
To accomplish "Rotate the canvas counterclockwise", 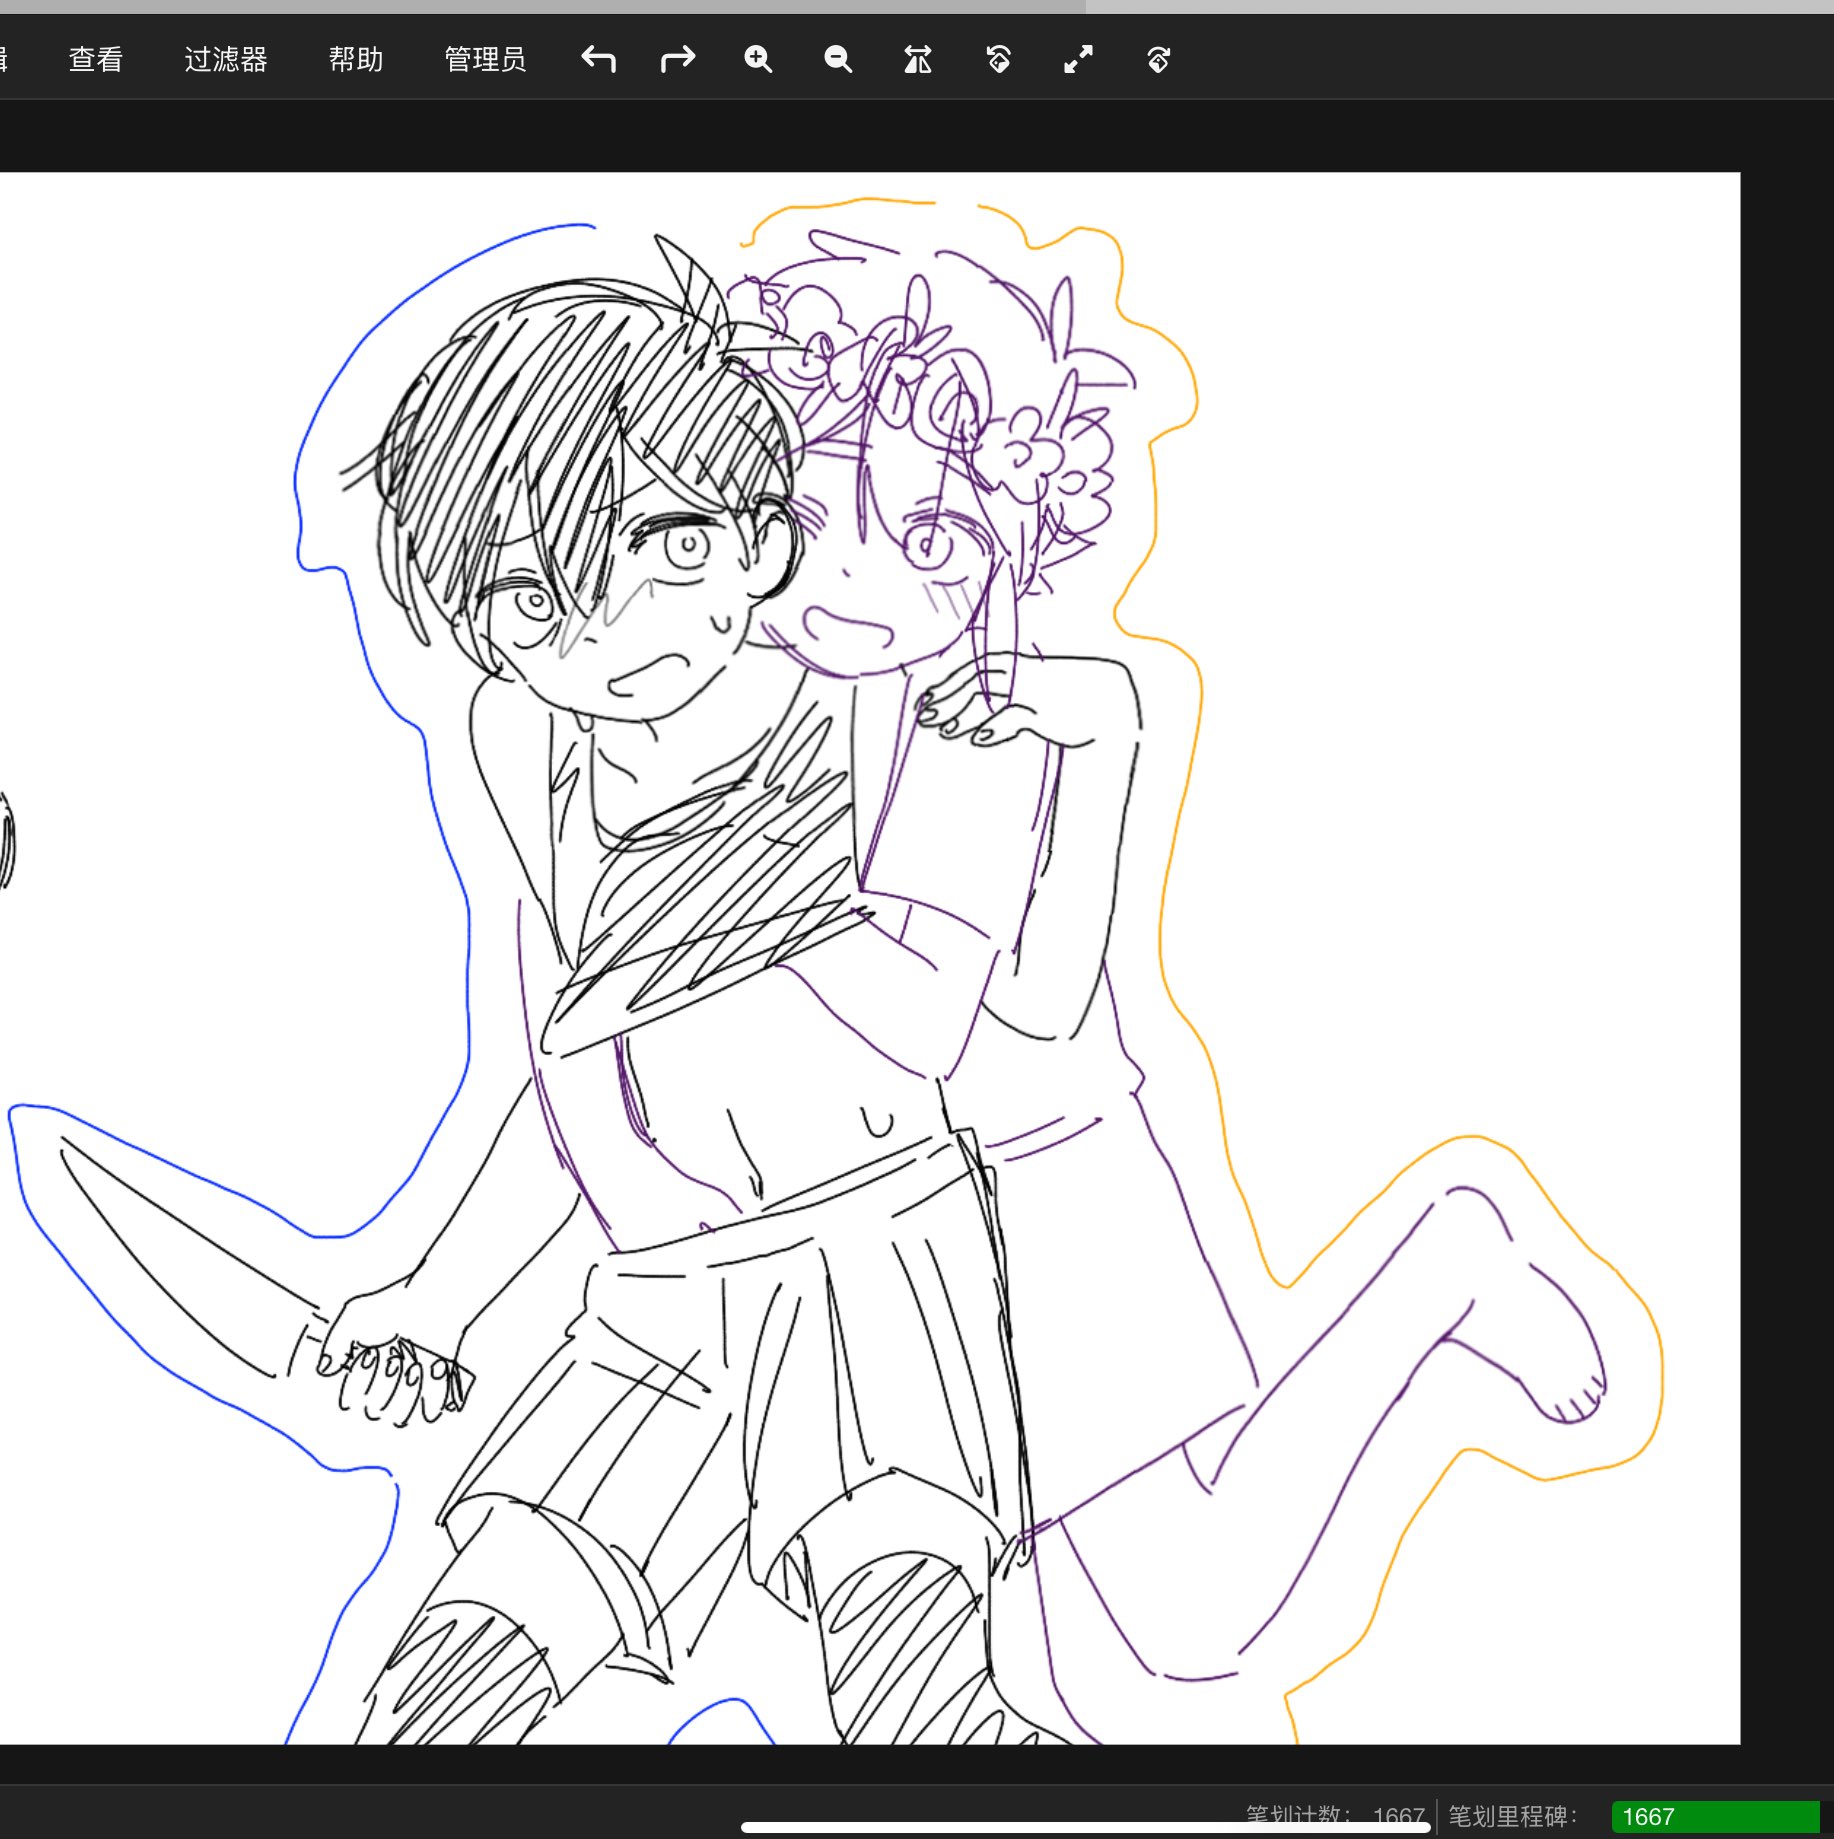I will click(998, 60).
